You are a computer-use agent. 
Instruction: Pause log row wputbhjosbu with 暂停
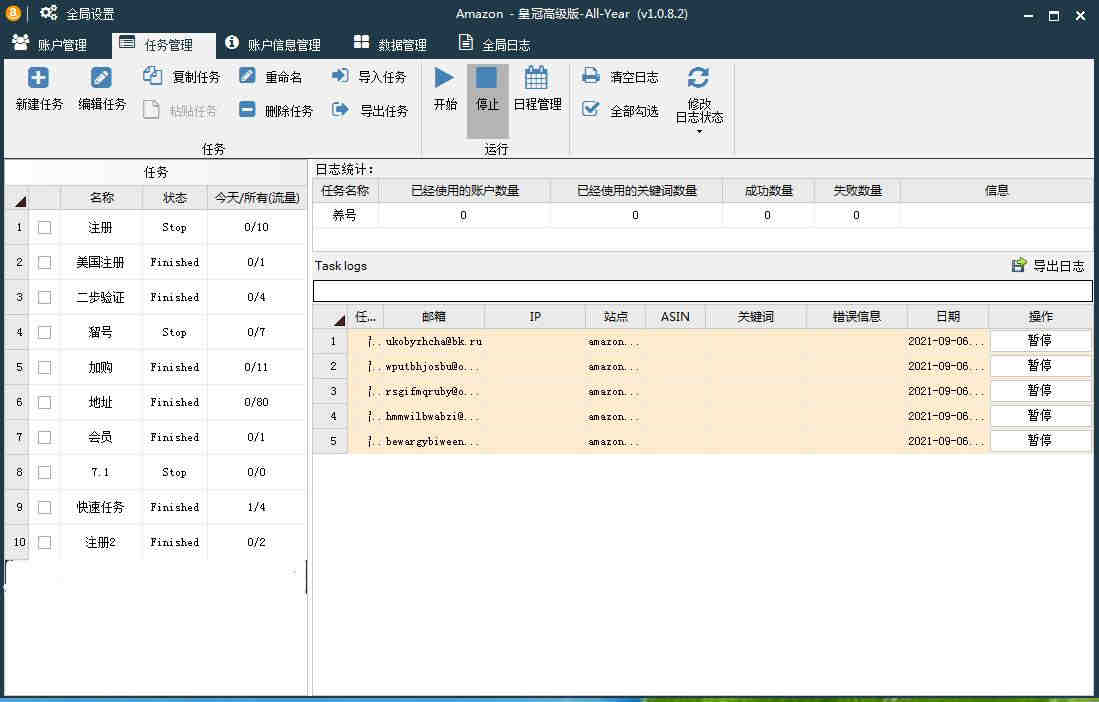1039,366
